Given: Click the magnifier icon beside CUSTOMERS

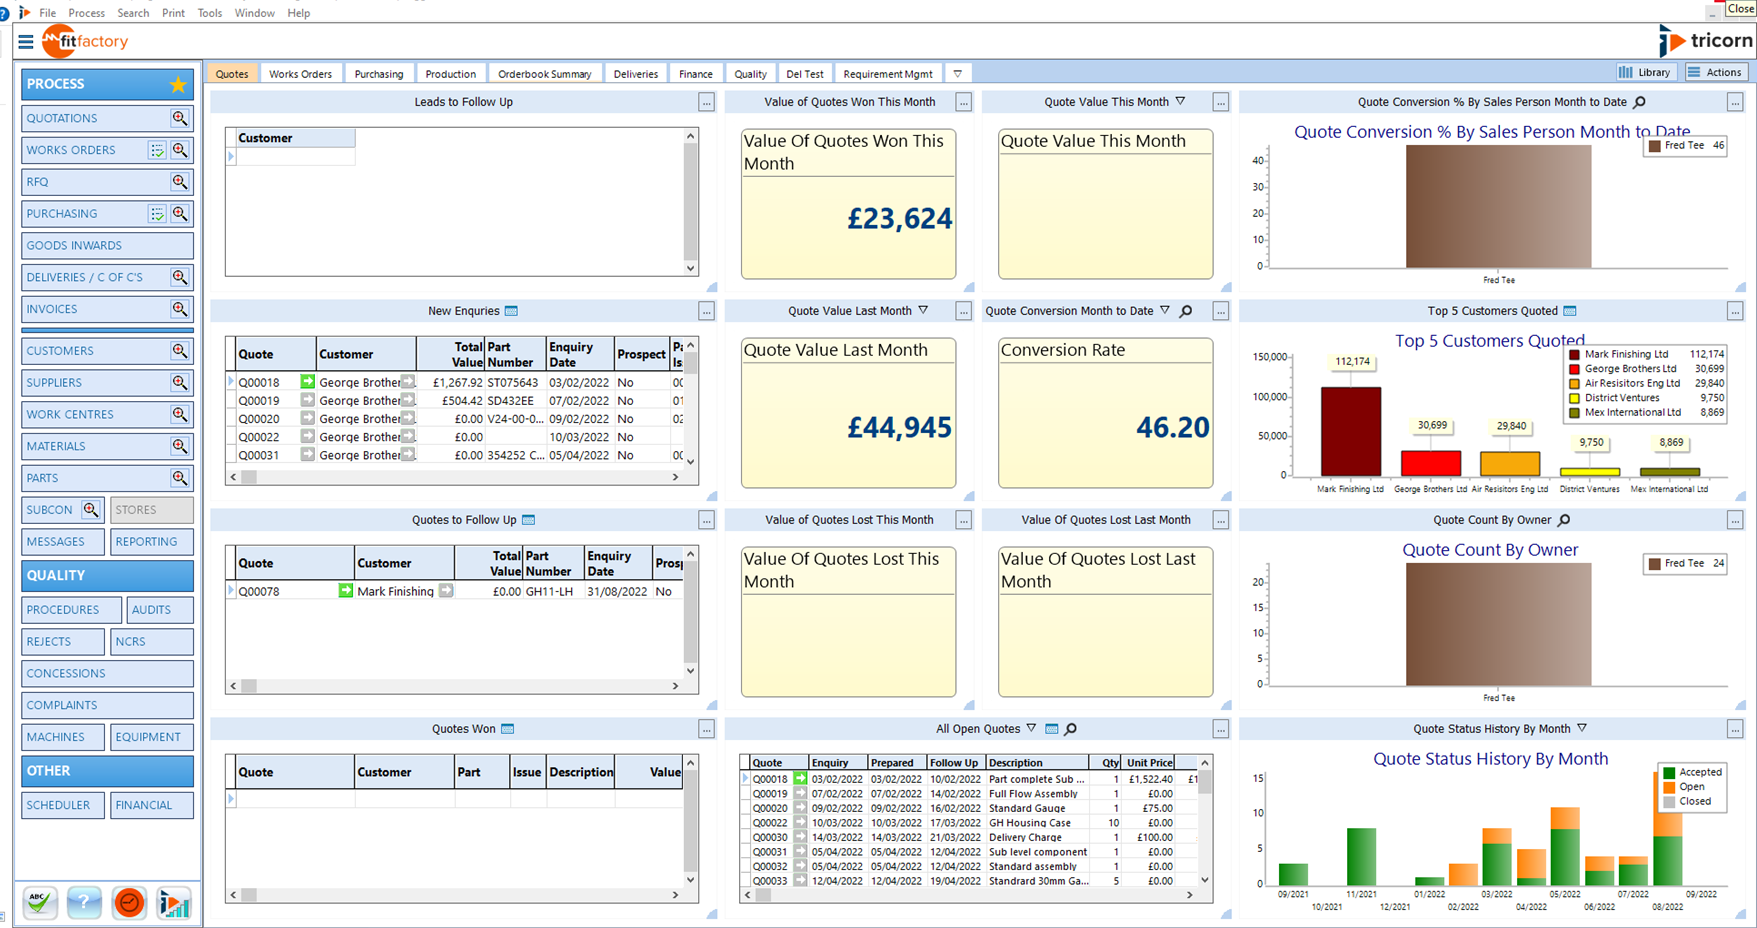Looking at the screenshot, I should coord(180,351).
